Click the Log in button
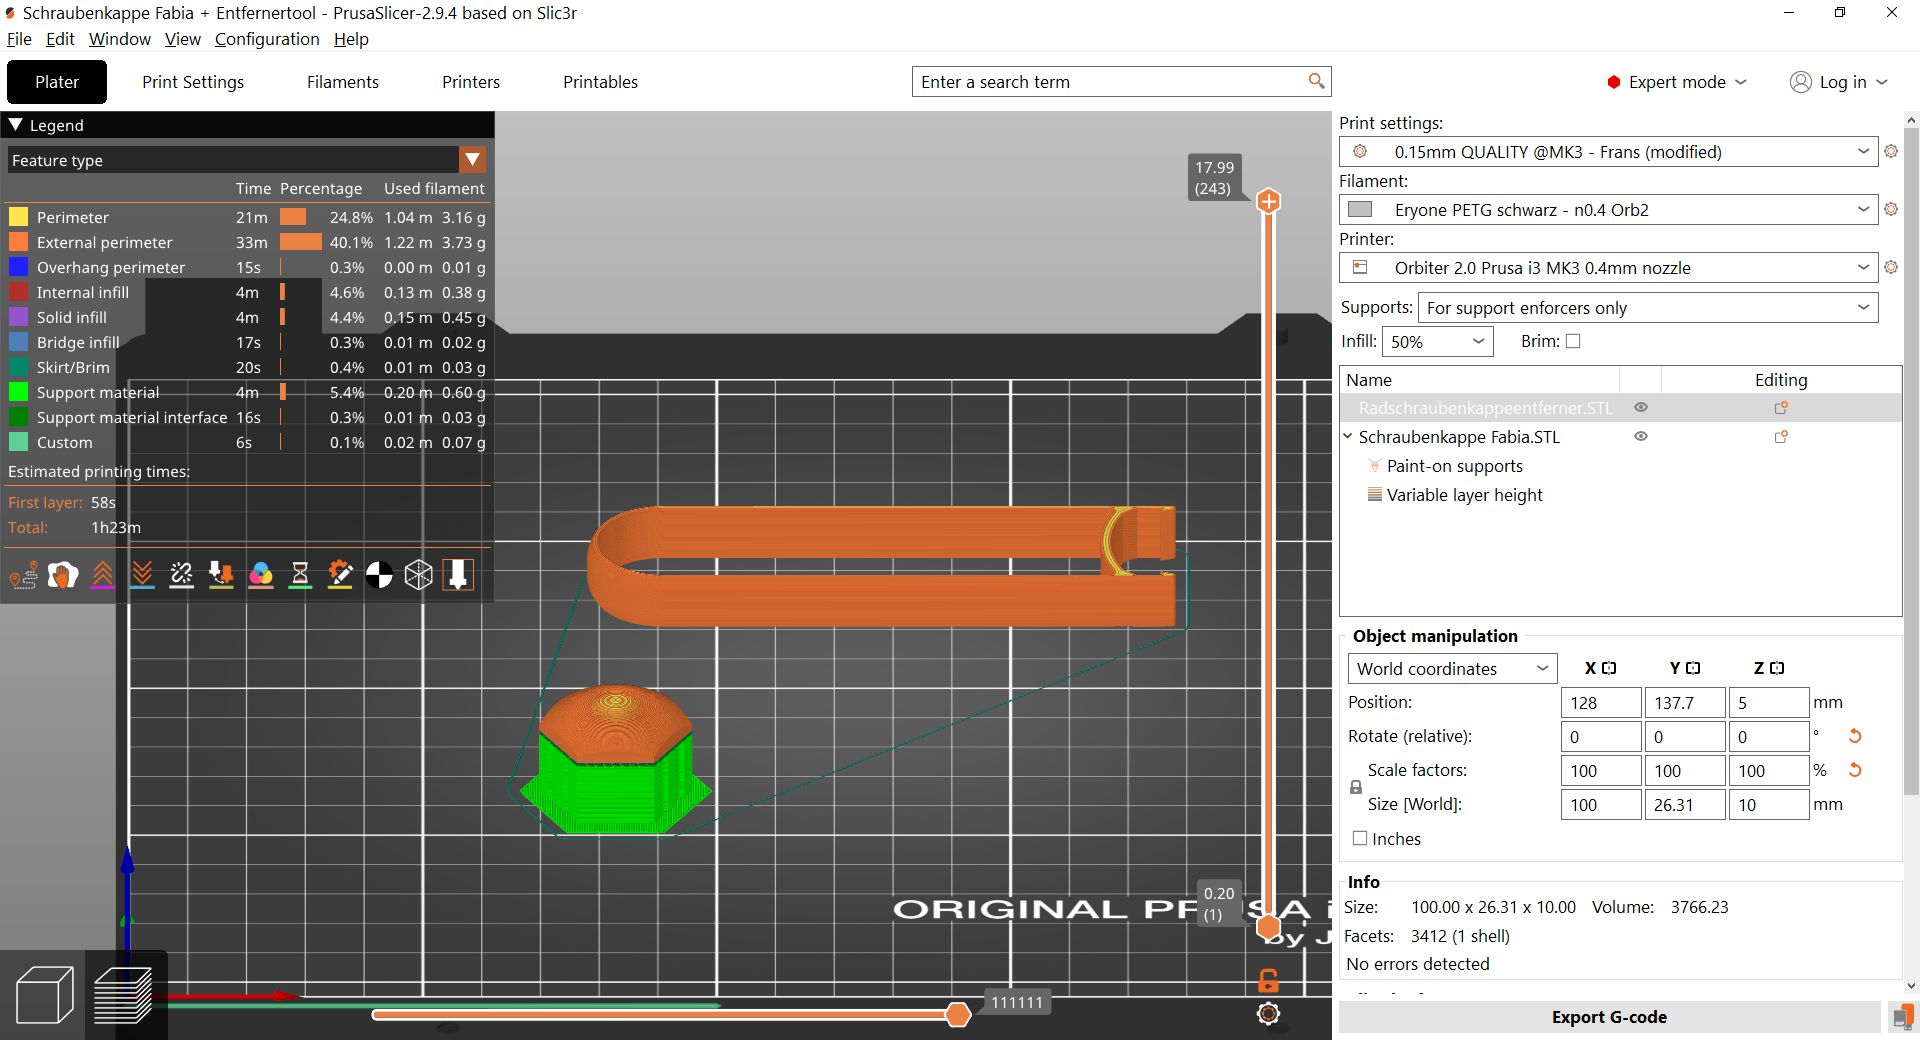This screenshot has height=1040, width=1920. coord(1838,82)
